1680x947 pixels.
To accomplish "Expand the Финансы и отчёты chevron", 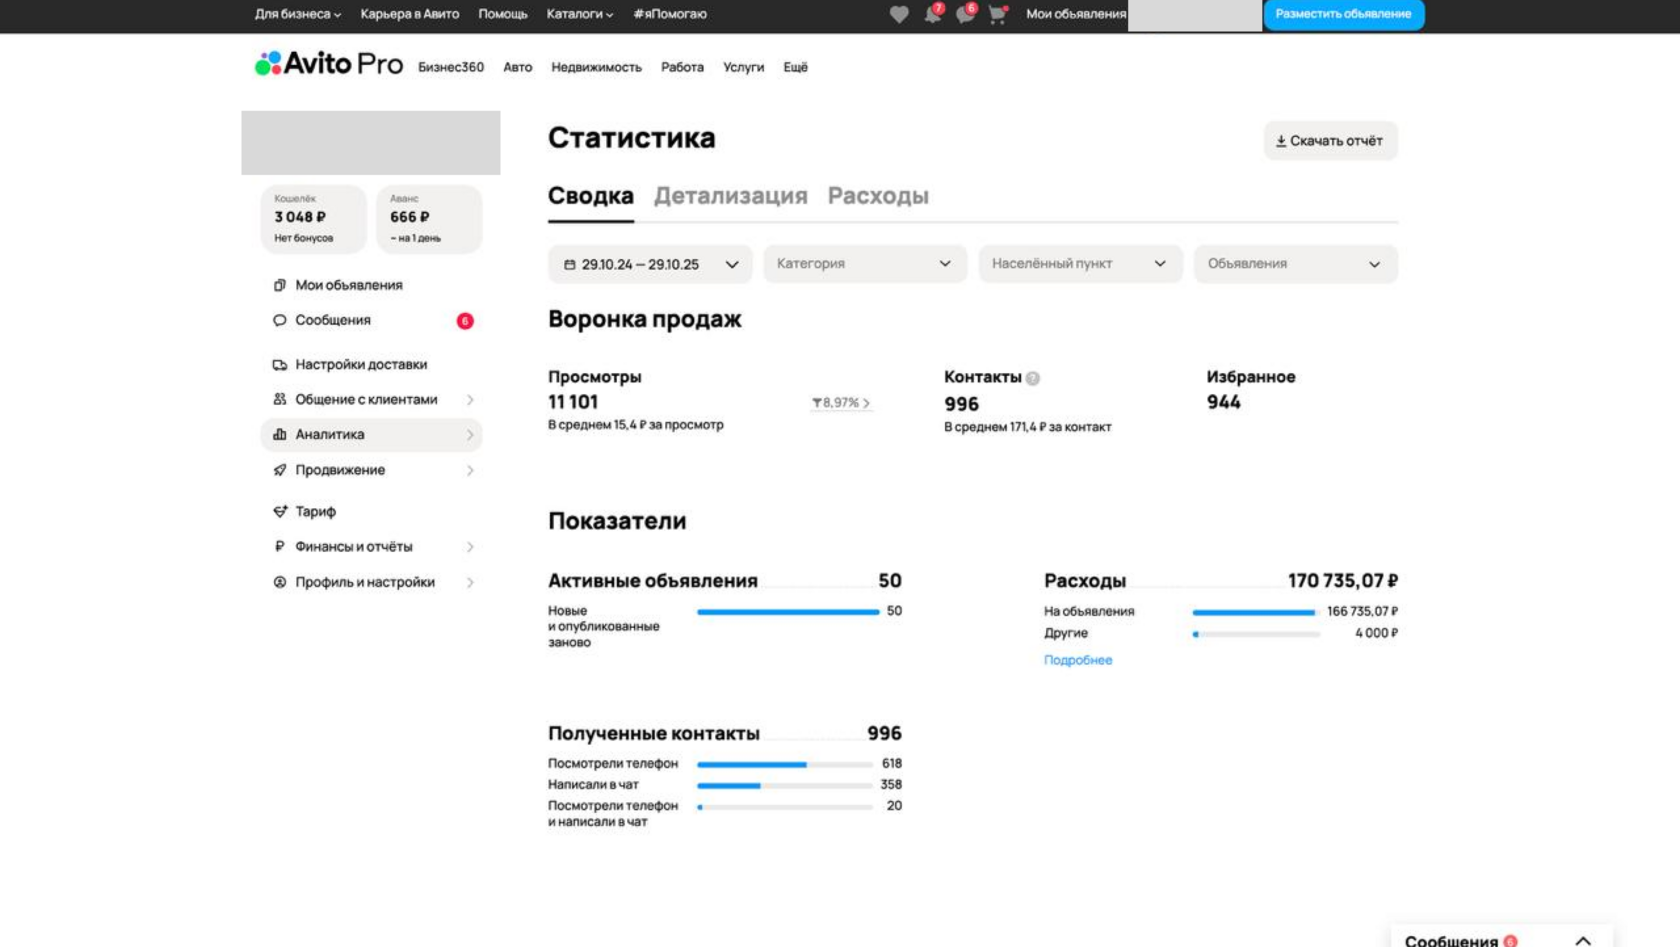I will pos(470,547).
